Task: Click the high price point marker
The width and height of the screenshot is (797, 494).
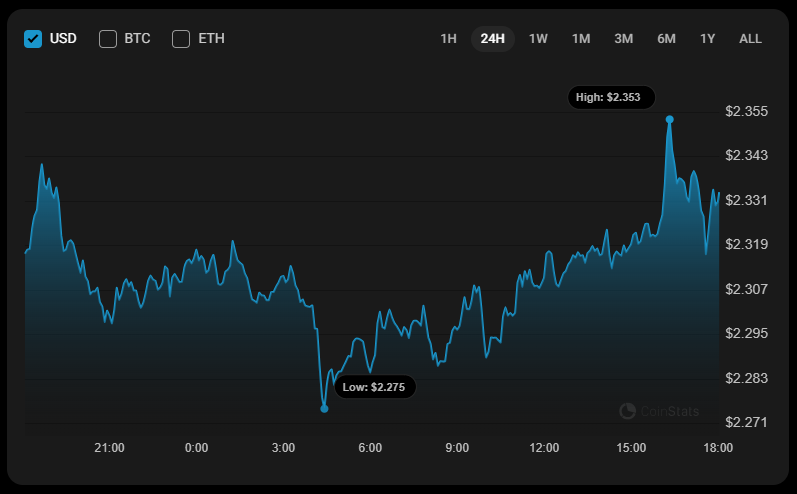Action: 669,119
